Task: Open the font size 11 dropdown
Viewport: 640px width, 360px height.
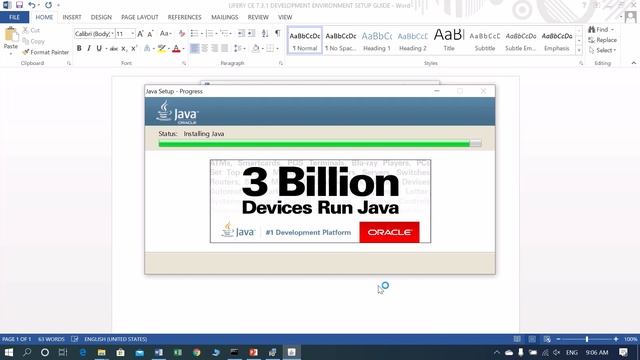Action: [133, 34]
